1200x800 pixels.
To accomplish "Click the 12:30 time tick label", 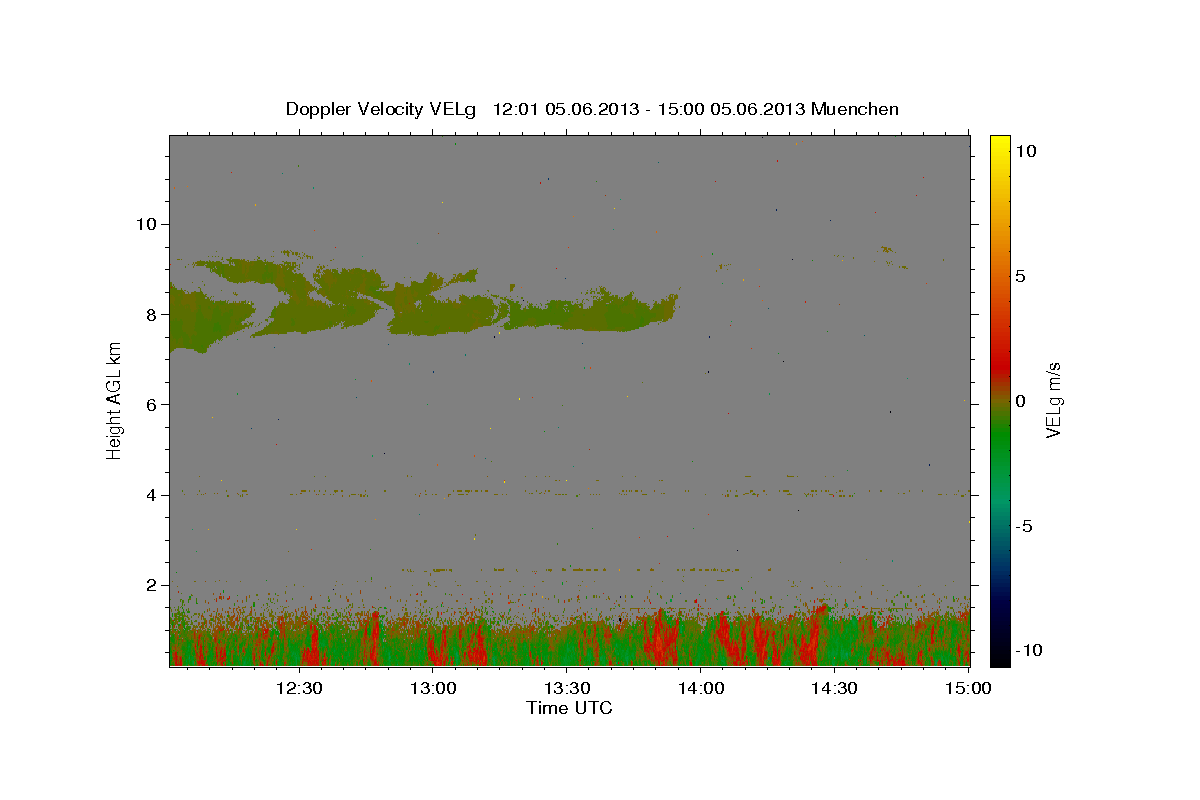I will [299, 689].
